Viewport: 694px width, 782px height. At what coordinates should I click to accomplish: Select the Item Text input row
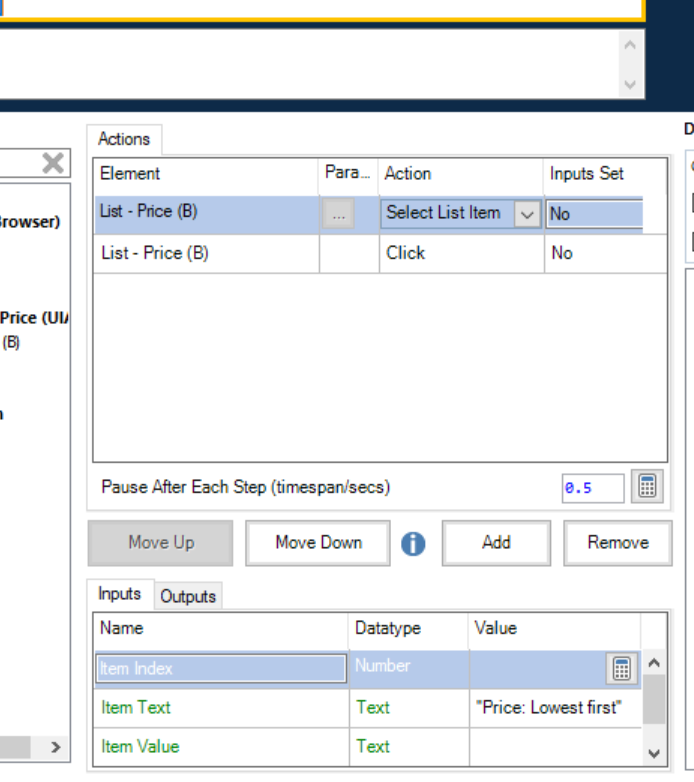click(367, 708)
